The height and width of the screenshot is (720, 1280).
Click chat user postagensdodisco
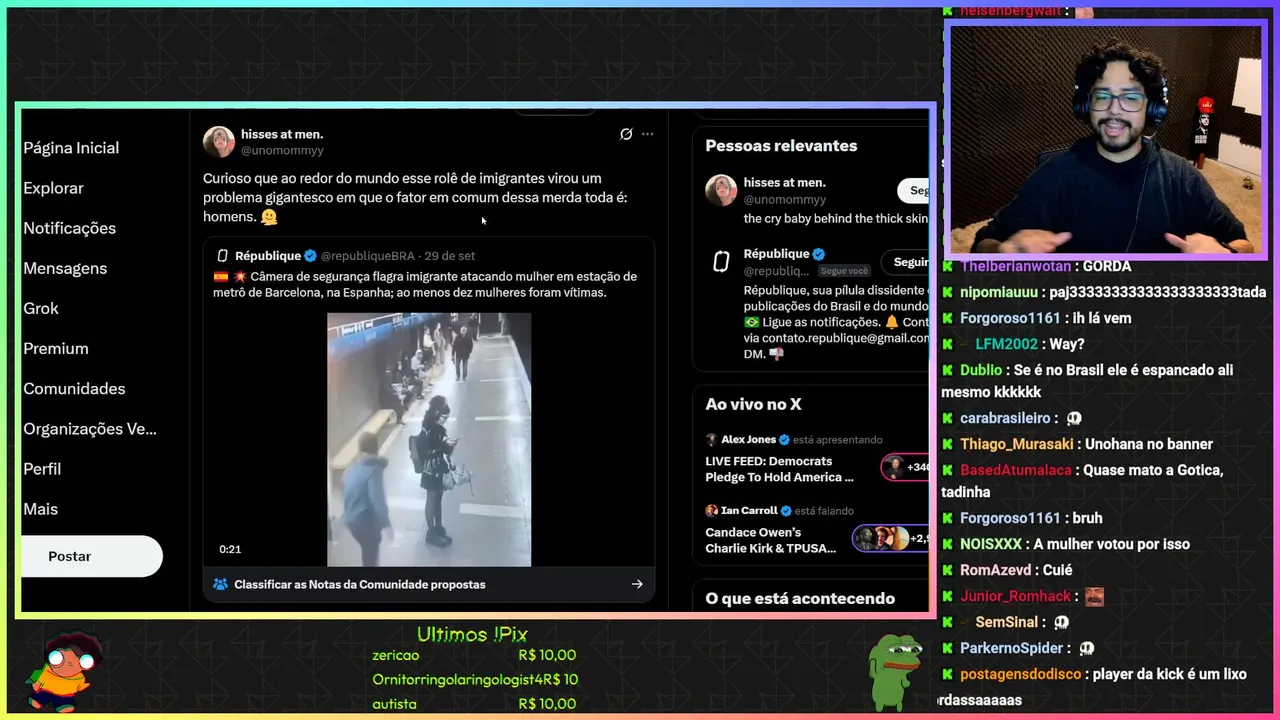[x=1021, y=674]
